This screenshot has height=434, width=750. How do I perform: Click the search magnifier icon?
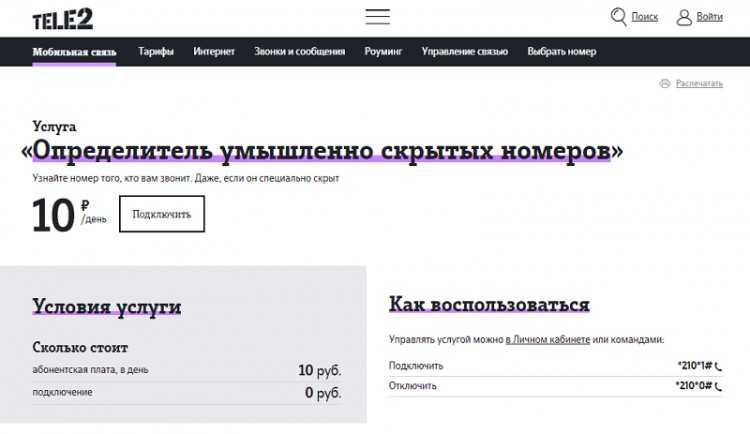pyautogui.click(x=618, y=17)
